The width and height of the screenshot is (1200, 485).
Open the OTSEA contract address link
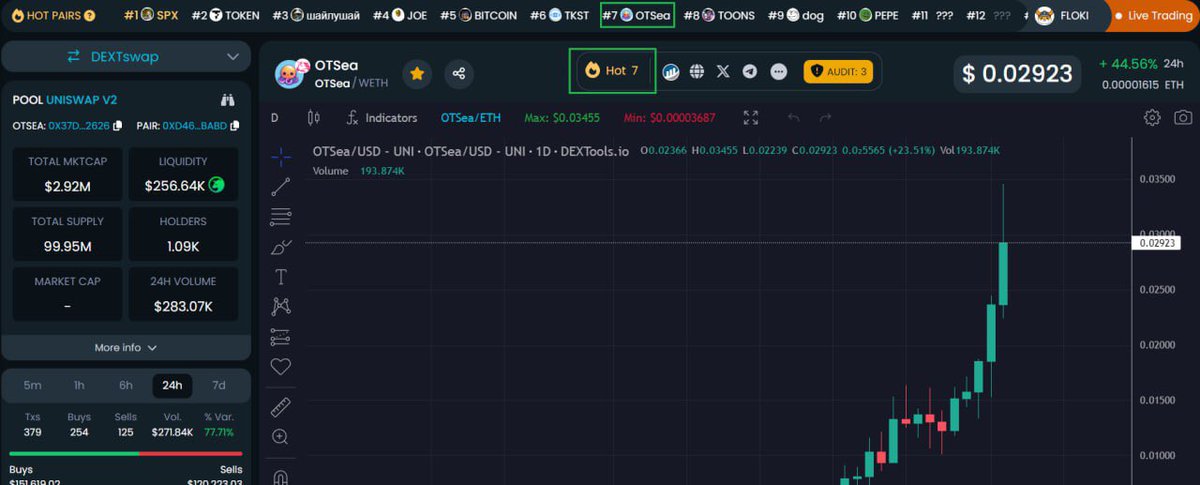point(79,126)
